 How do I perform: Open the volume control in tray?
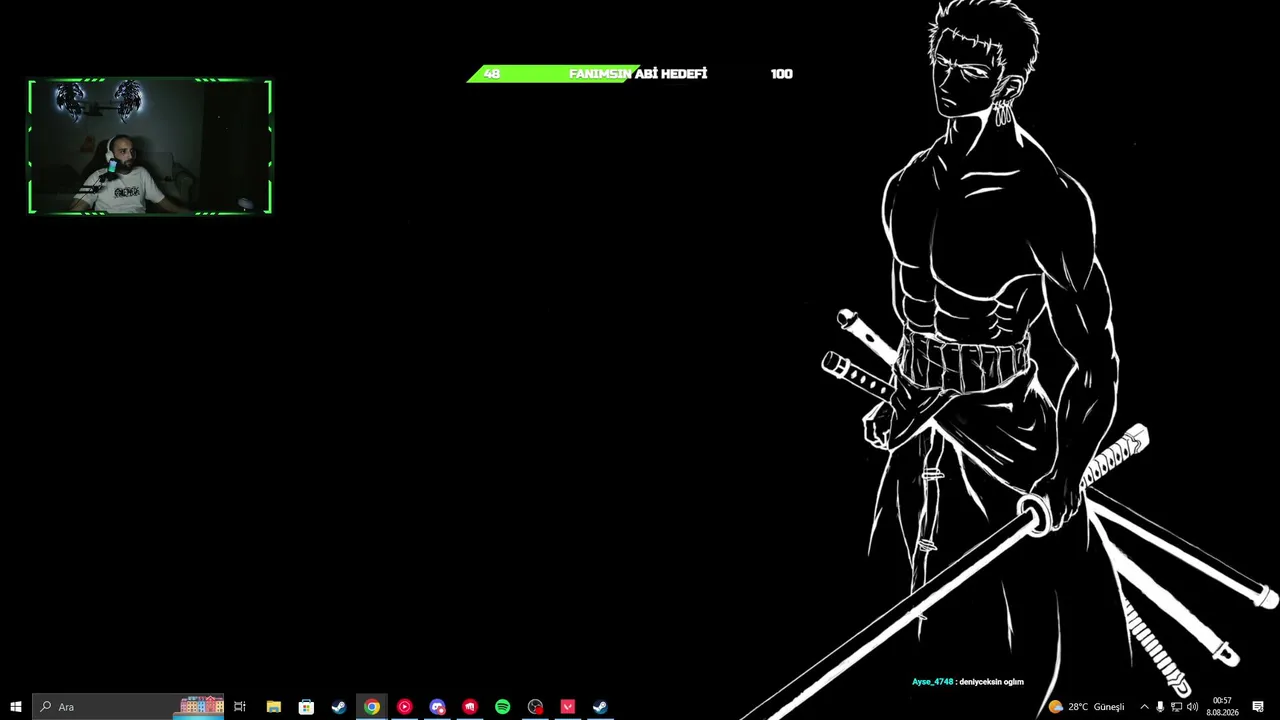coord(1192,707)
